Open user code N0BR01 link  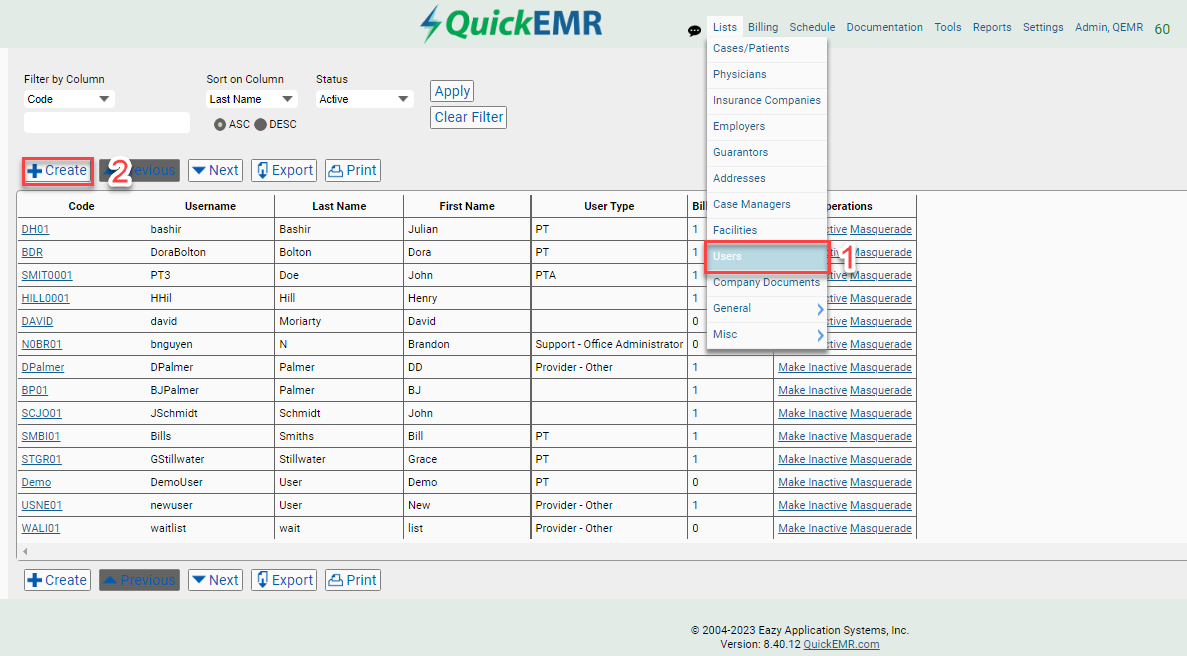click(x=42, y=344)
